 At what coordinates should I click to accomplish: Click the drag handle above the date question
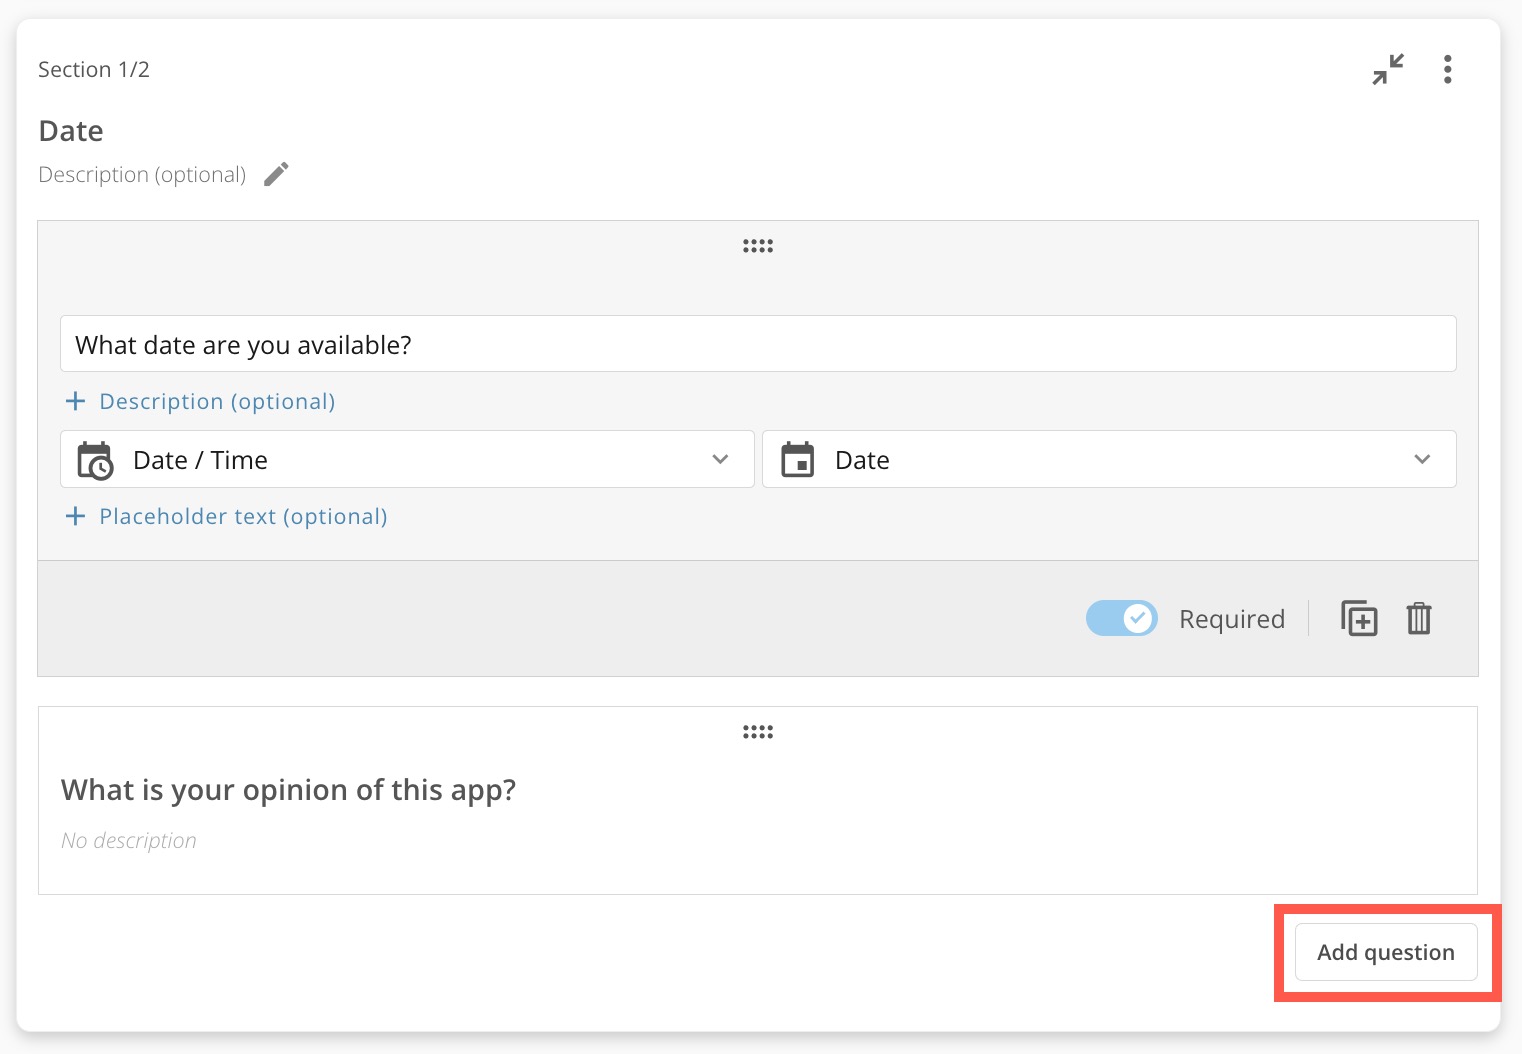click(757, 246)
